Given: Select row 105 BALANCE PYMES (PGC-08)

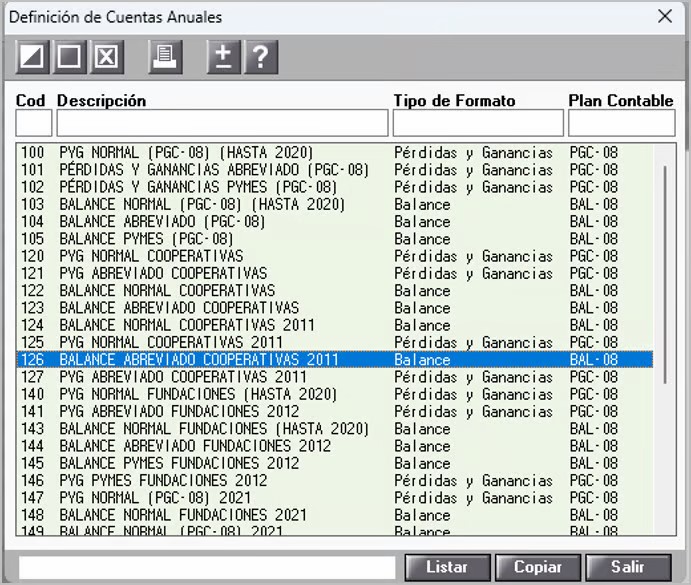Looking at the screenshot, I should tap(335, 238).
